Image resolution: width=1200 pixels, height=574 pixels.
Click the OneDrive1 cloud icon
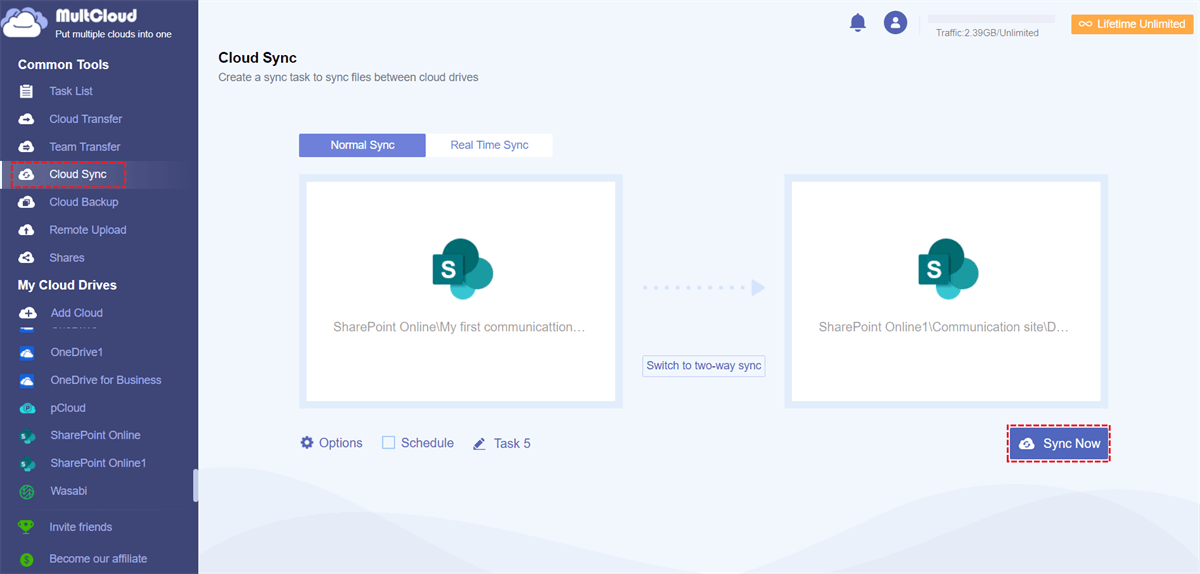point(28,353)
